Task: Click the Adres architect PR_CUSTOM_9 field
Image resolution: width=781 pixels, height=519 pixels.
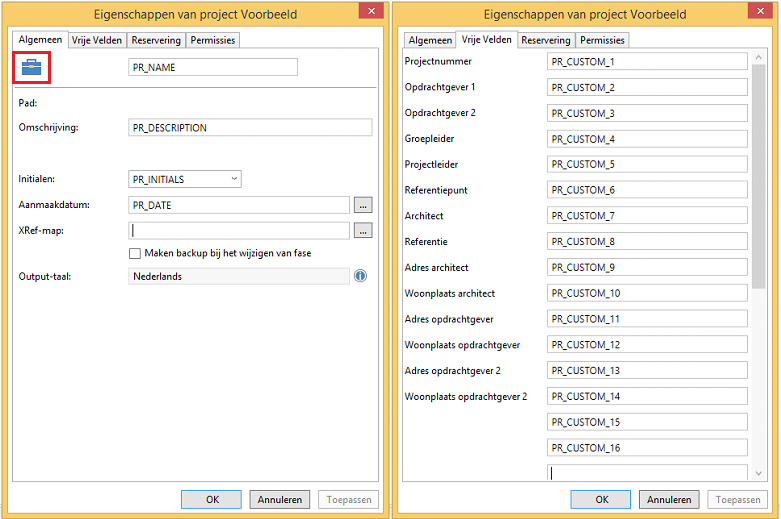Action: pyautogui.click(x=647, y=267)
